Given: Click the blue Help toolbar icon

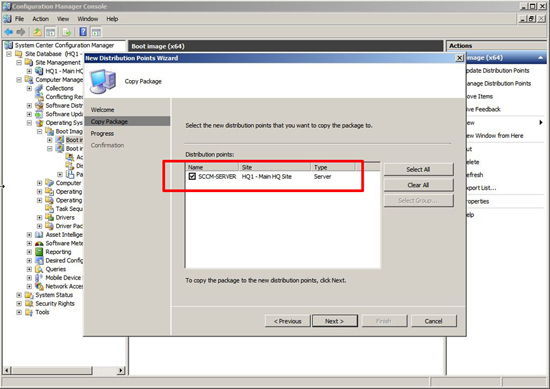Looking at the screenshot, I should coord(83,32).
